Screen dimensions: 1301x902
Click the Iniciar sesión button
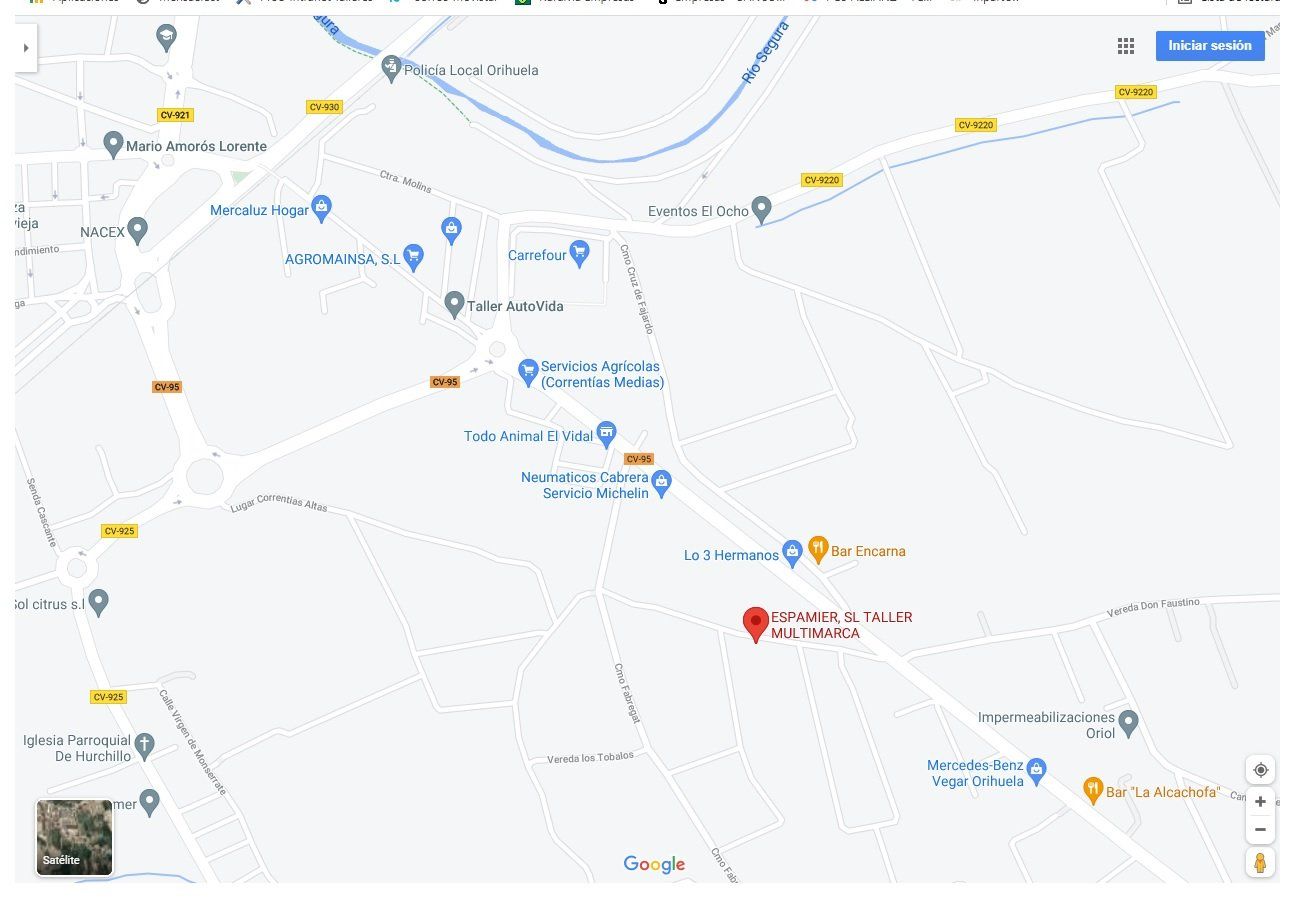[1210, 46]
